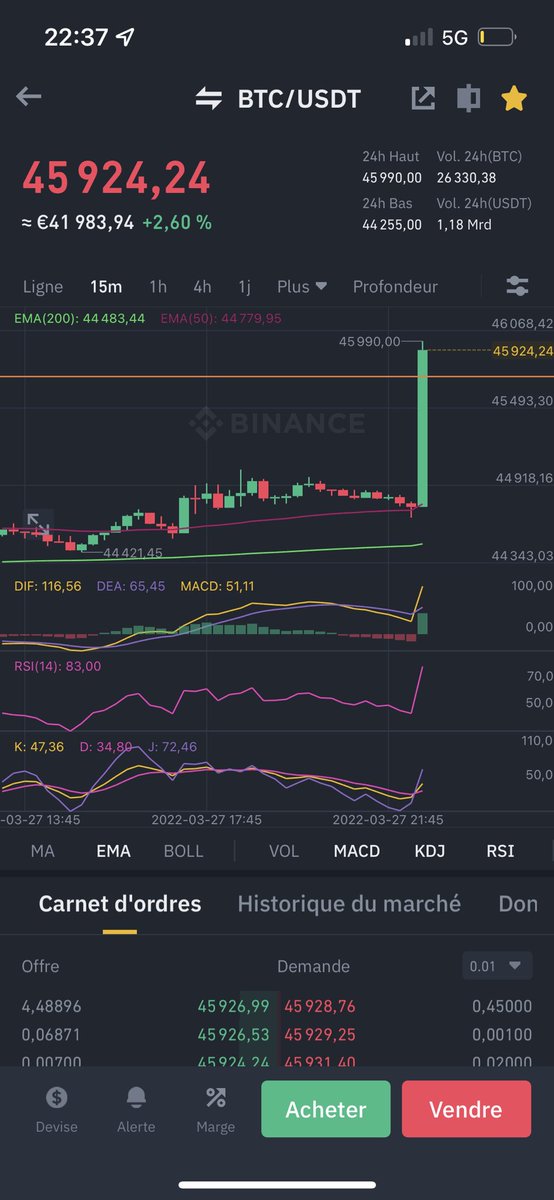This screenshot has height=1200, width=554.
Task: Open the Carnet d'ordres tab
Action: tap(120, 904)
